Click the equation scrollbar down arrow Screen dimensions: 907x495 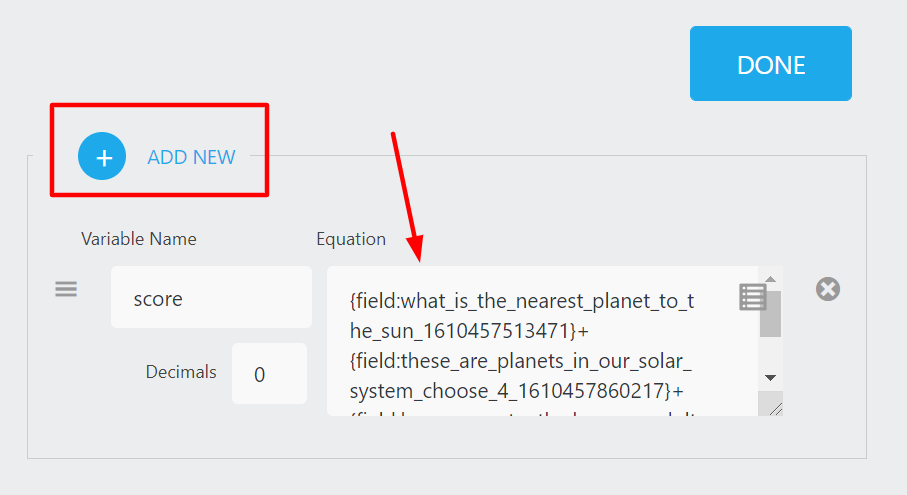pos(770,377)
